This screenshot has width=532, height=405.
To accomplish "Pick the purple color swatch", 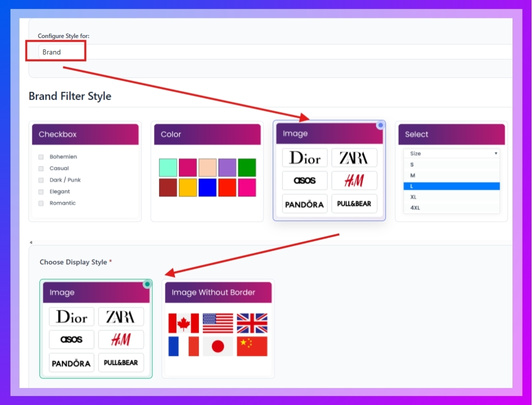I will pyautogui.click(x=227, y=168).
